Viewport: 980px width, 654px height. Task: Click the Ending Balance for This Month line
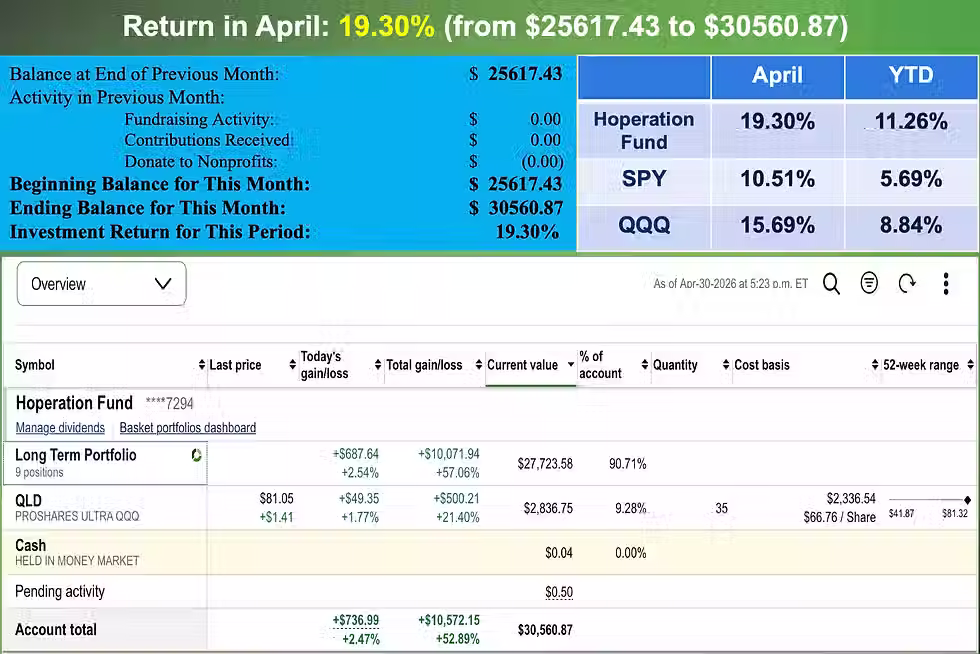pyautogui.click(x=286, y=208)
